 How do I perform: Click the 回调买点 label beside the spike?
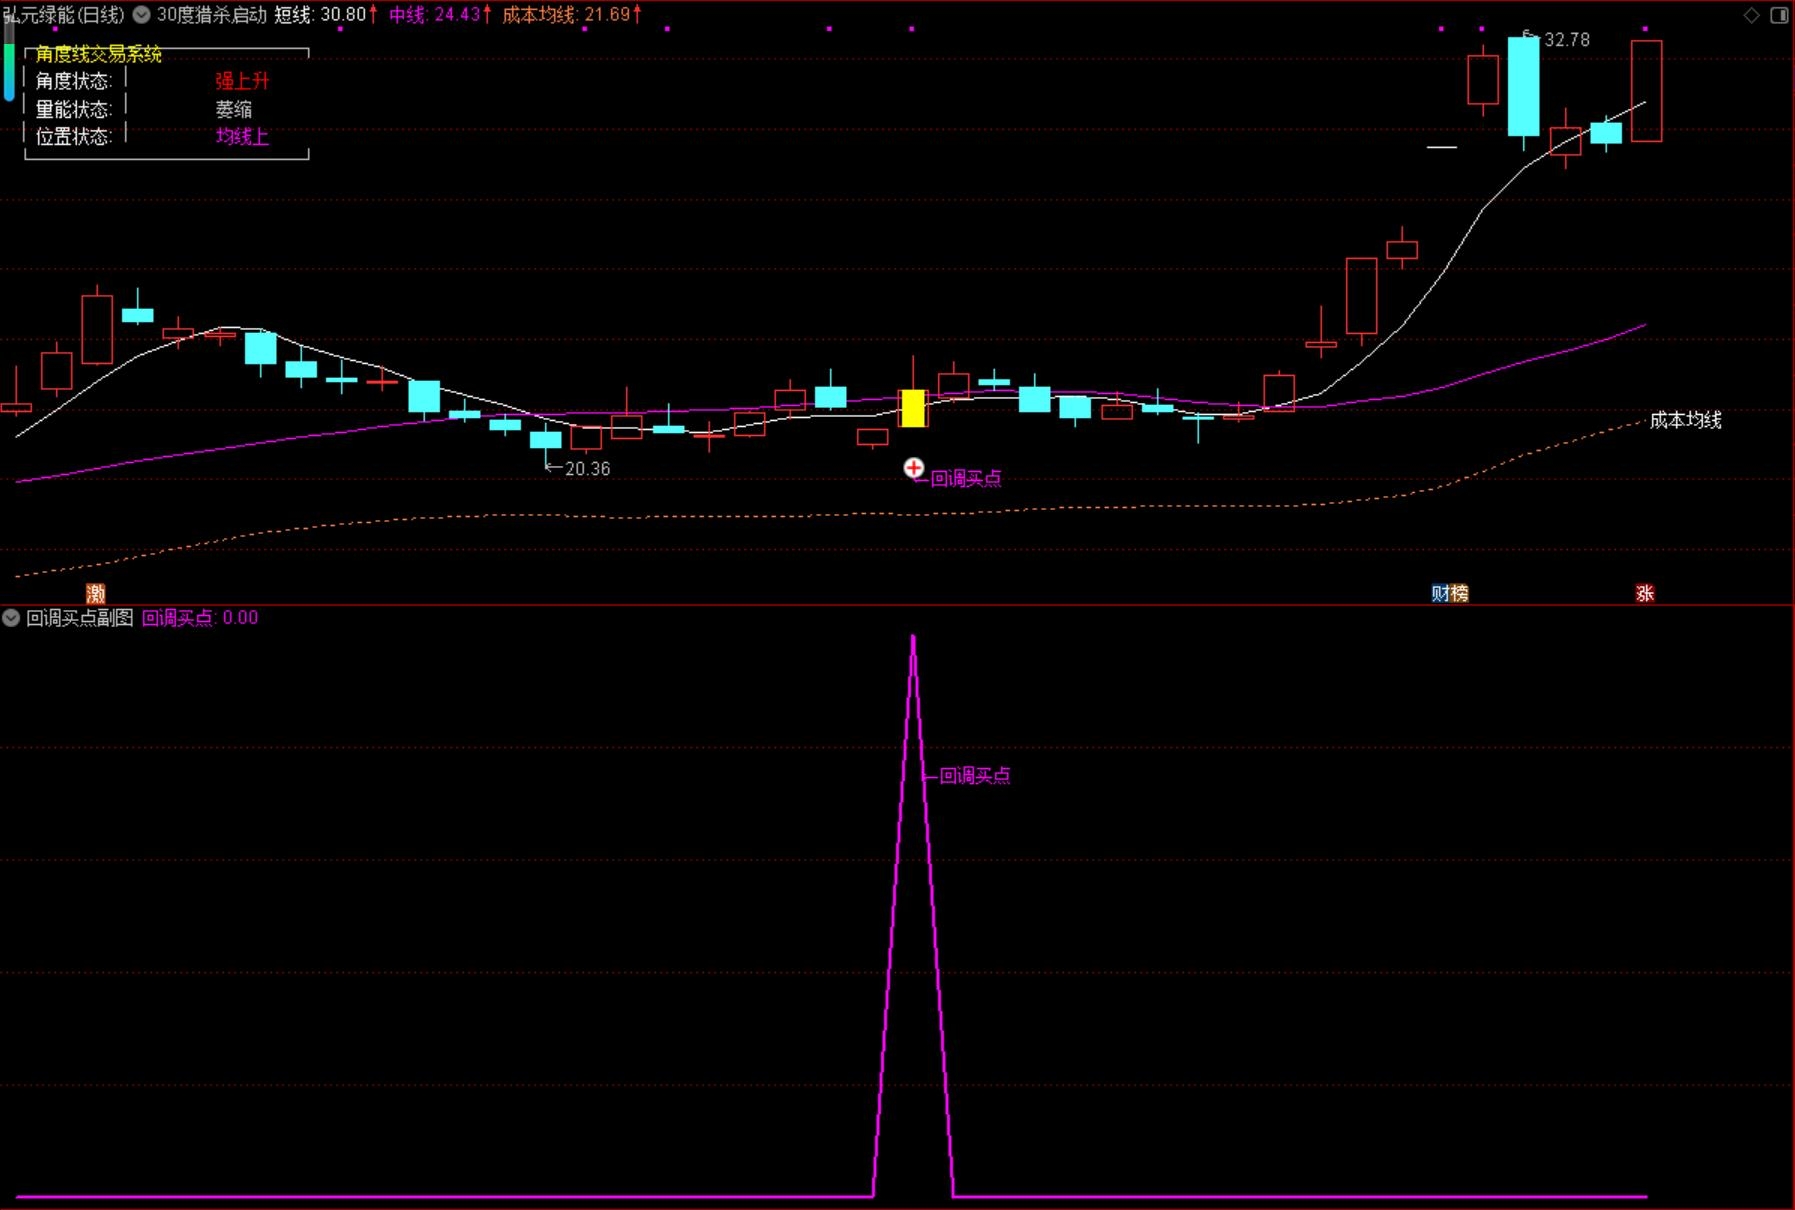[975, 776]
